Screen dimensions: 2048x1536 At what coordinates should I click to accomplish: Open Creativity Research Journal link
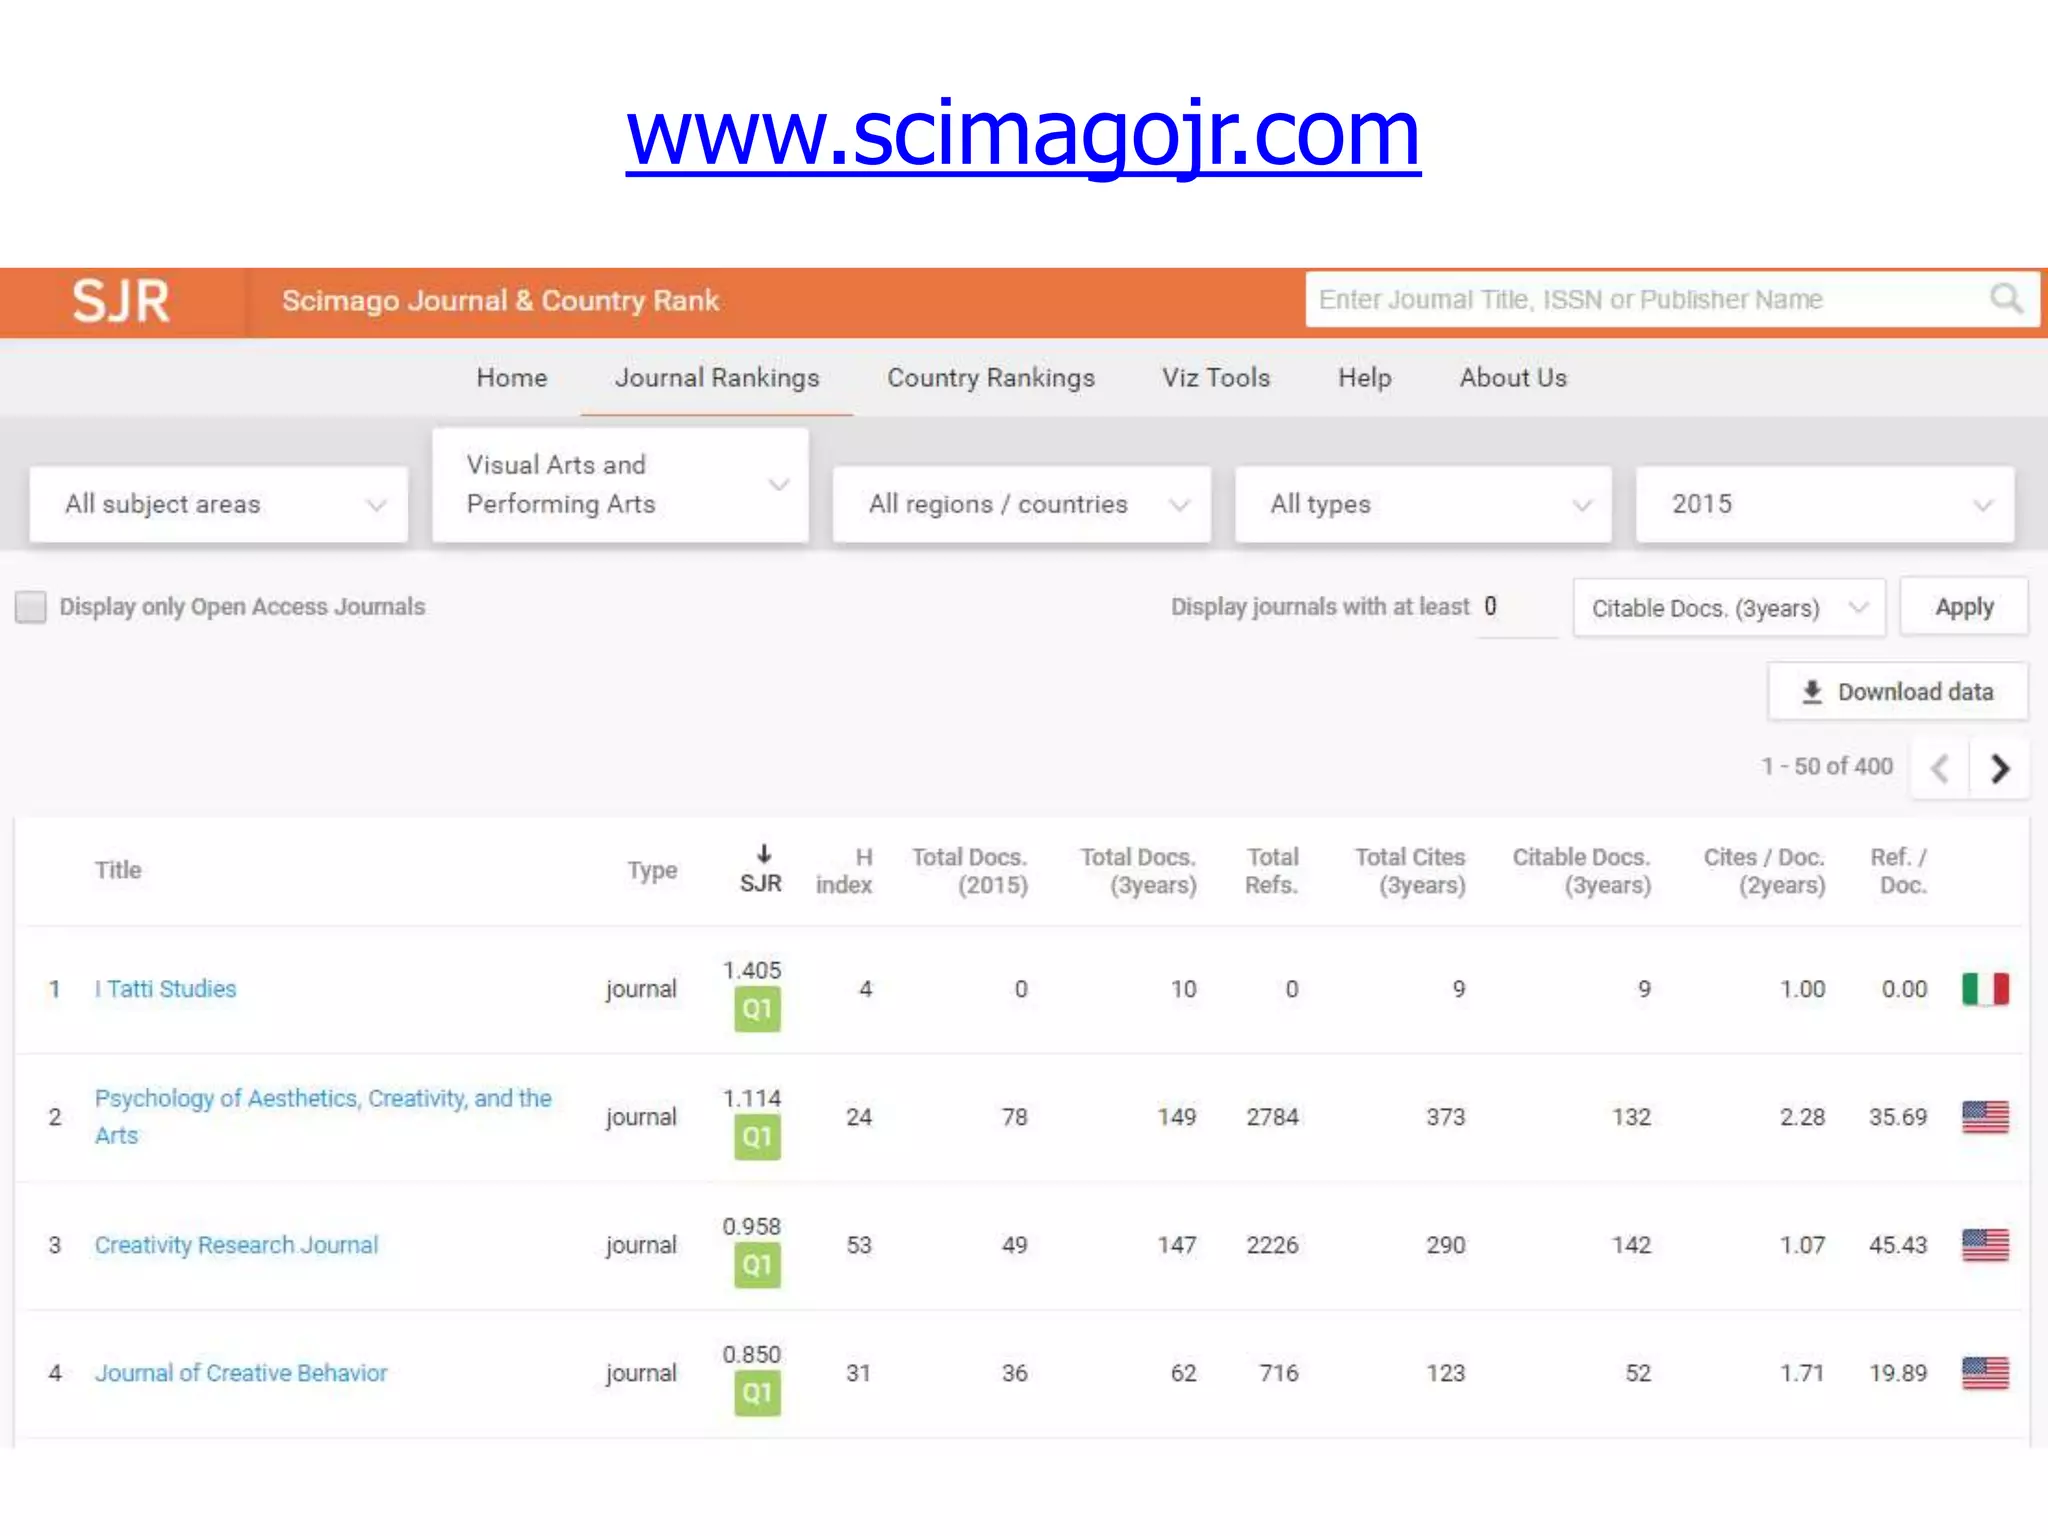point(236,1245)
